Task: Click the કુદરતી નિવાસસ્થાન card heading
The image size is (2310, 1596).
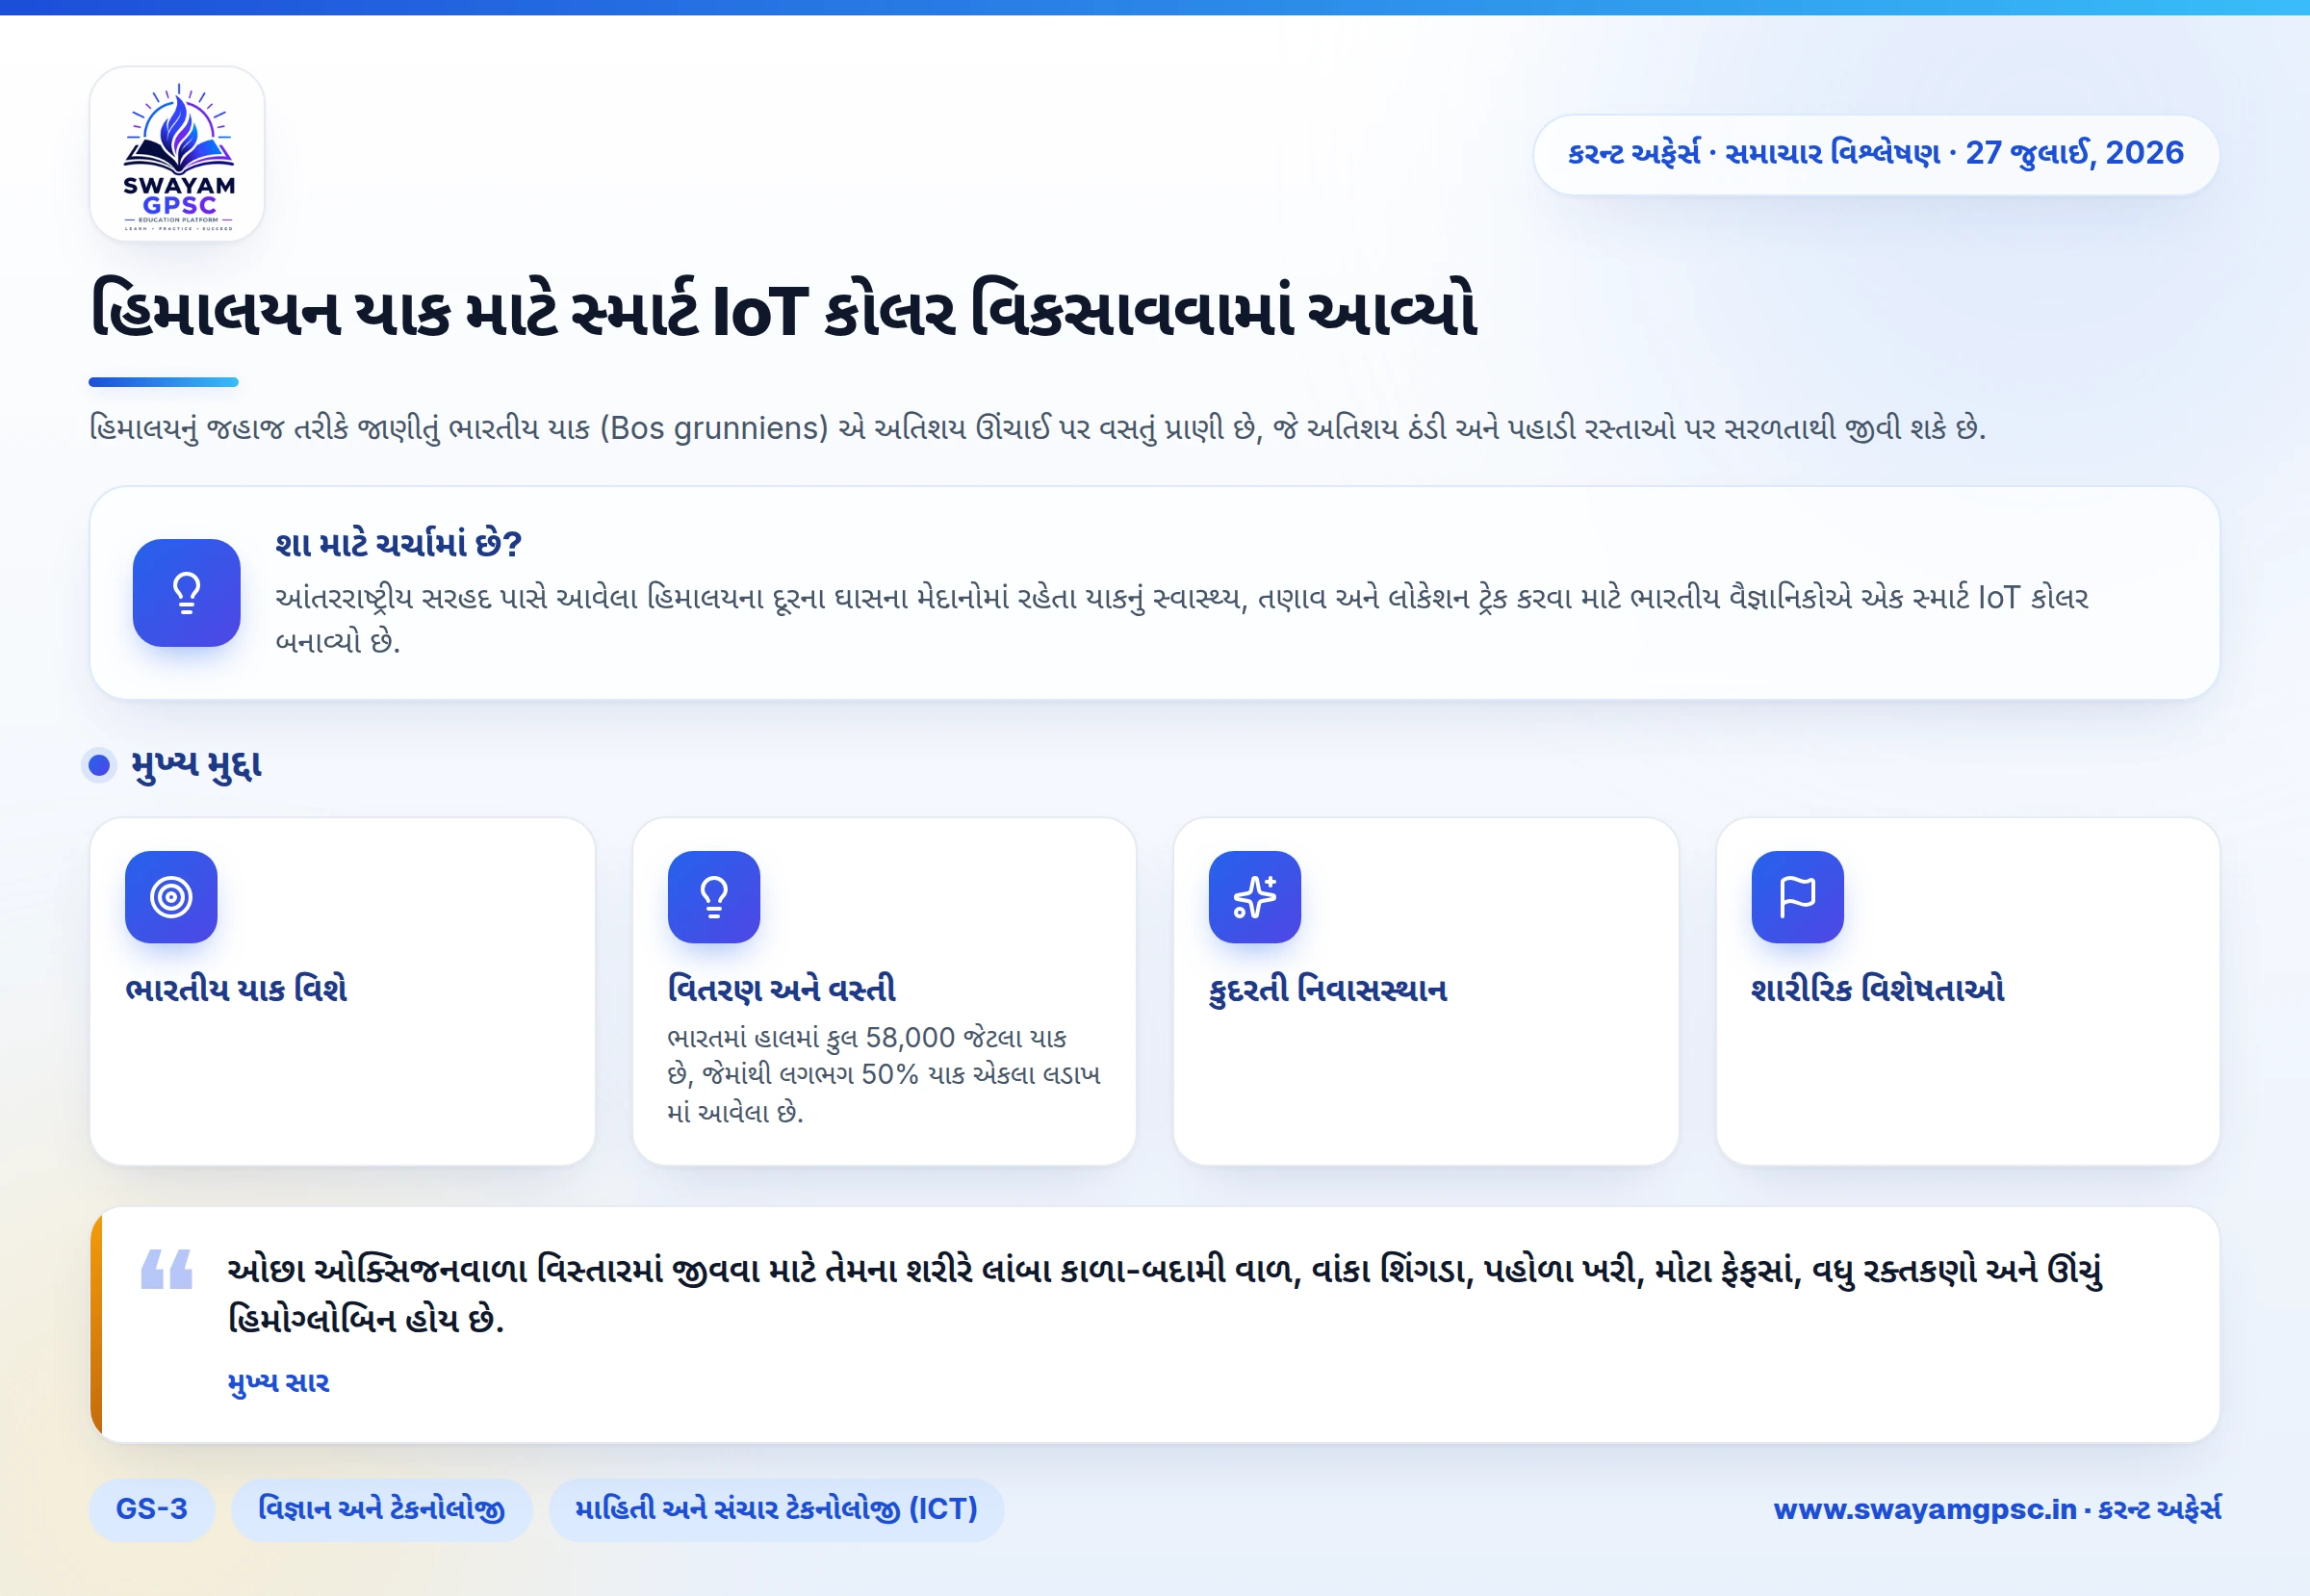Action: (1328, 989)
